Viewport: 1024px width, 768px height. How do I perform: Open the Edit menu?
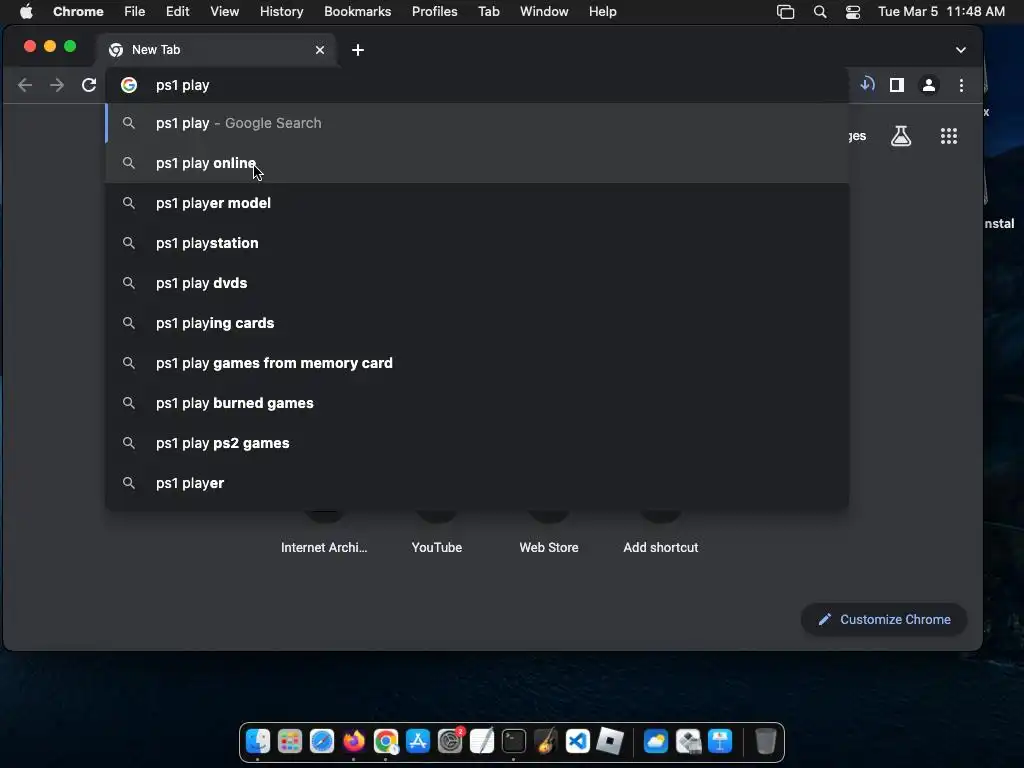coord(177,11)
